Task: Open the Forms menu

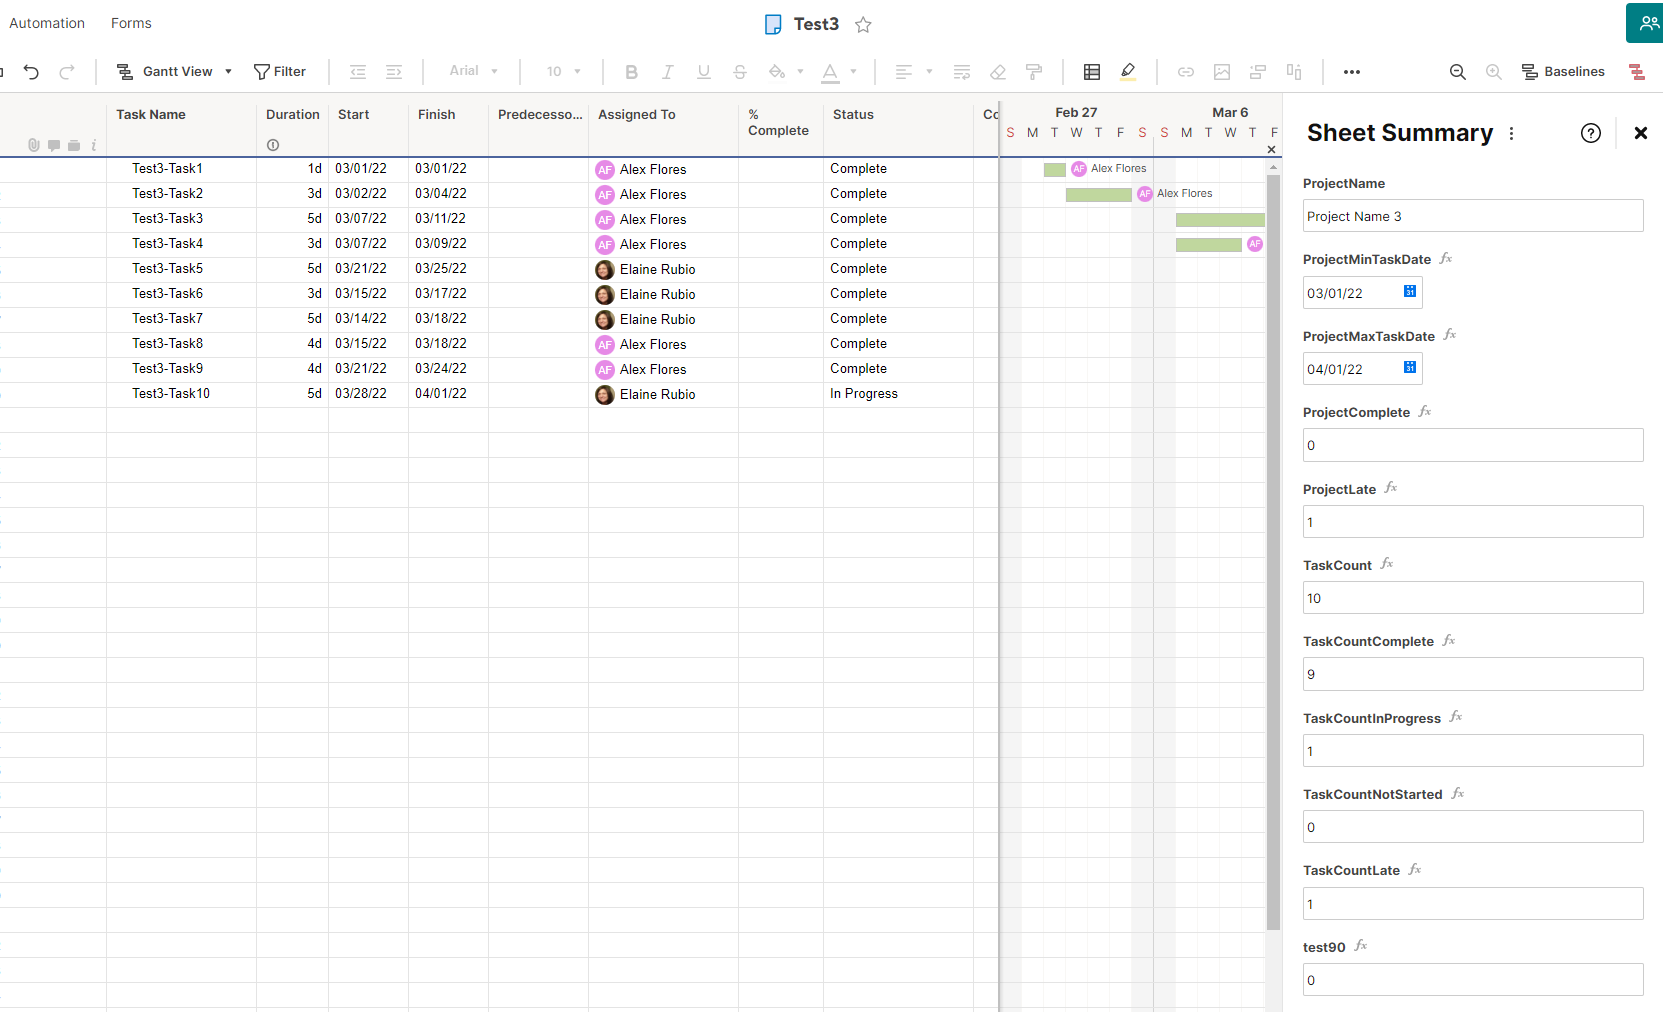Action: pyautogui.click(x=130, y=22)
